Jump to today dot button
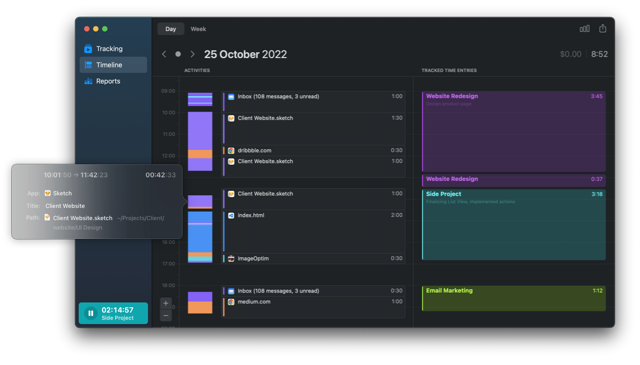The width and height of the screenshot is (640, 365). pyautogui.click(x=178, y=54)
